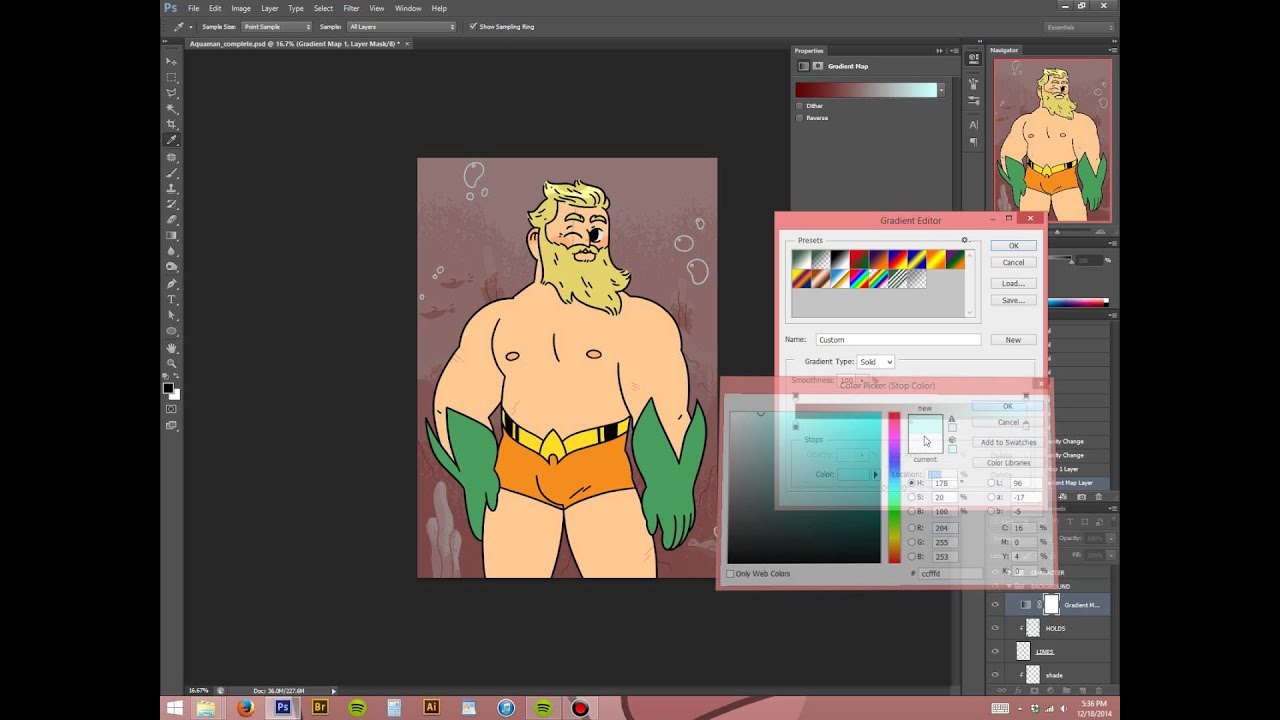
Task: Open the Essentials workspace dropdown
Action: click(x=1078, y=27)
